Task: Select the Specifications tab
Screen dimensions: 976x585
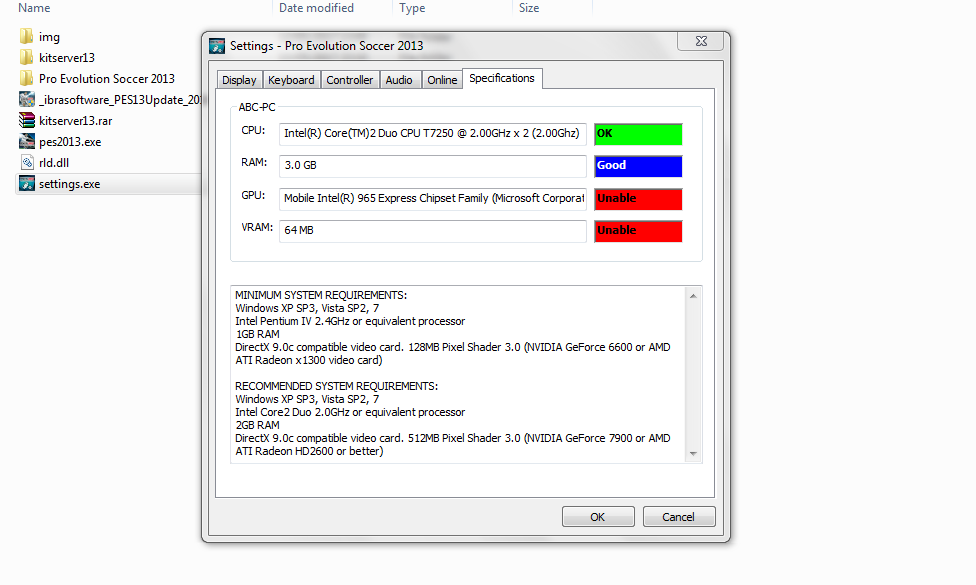Action: click(x=502, y=78)
